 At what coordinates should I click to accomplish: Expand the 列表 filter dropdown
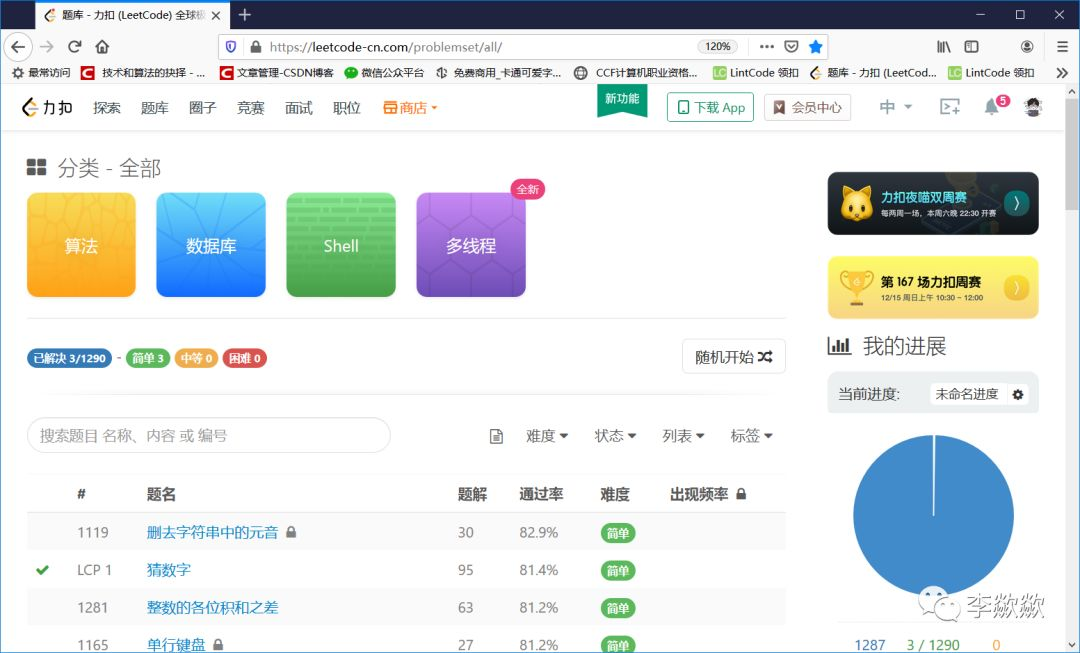coord(683,435)
